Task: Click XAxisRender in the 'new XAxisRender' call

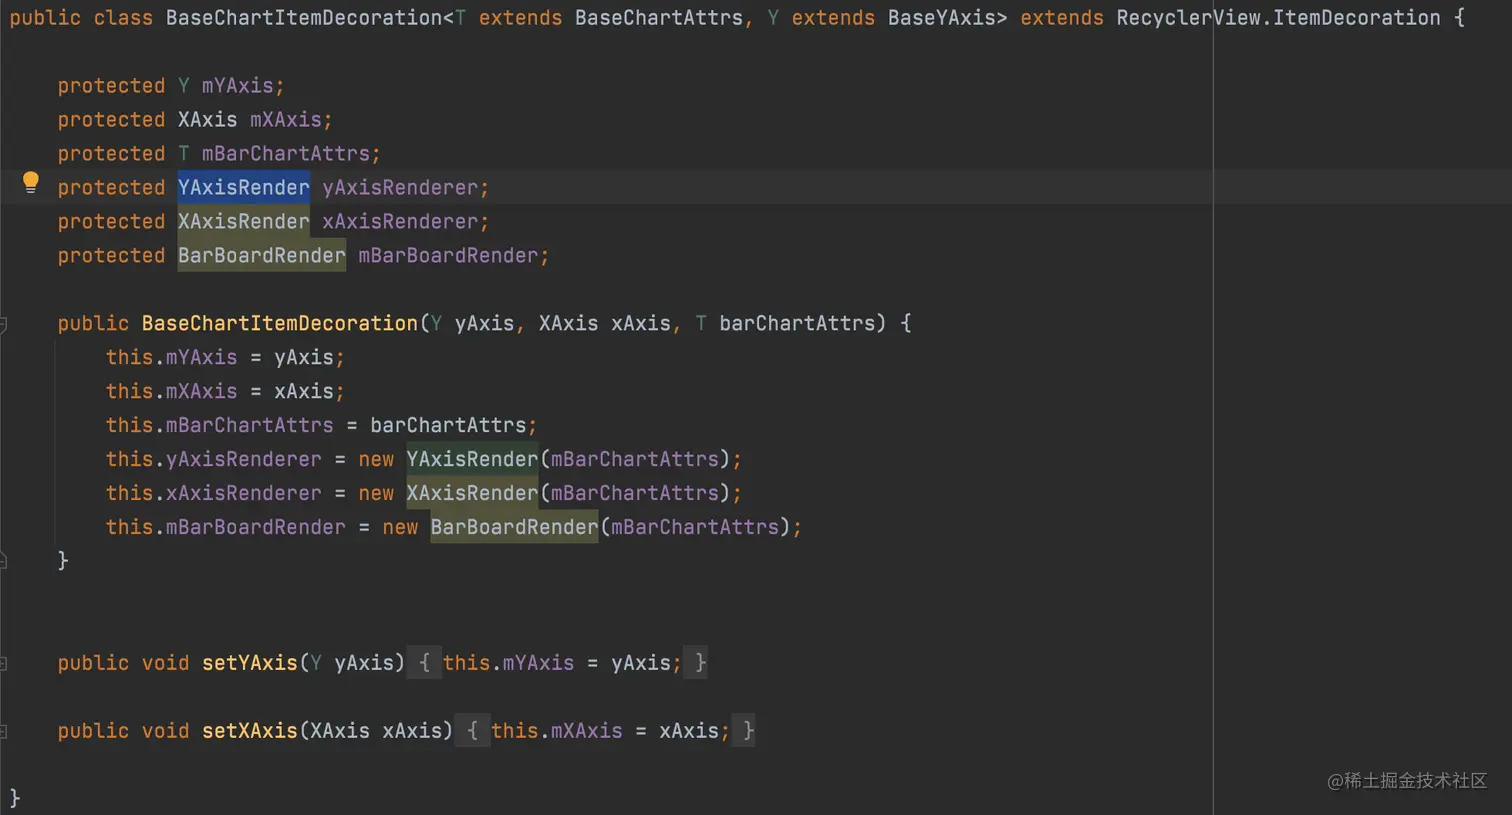Action: [x=472, y=493]
